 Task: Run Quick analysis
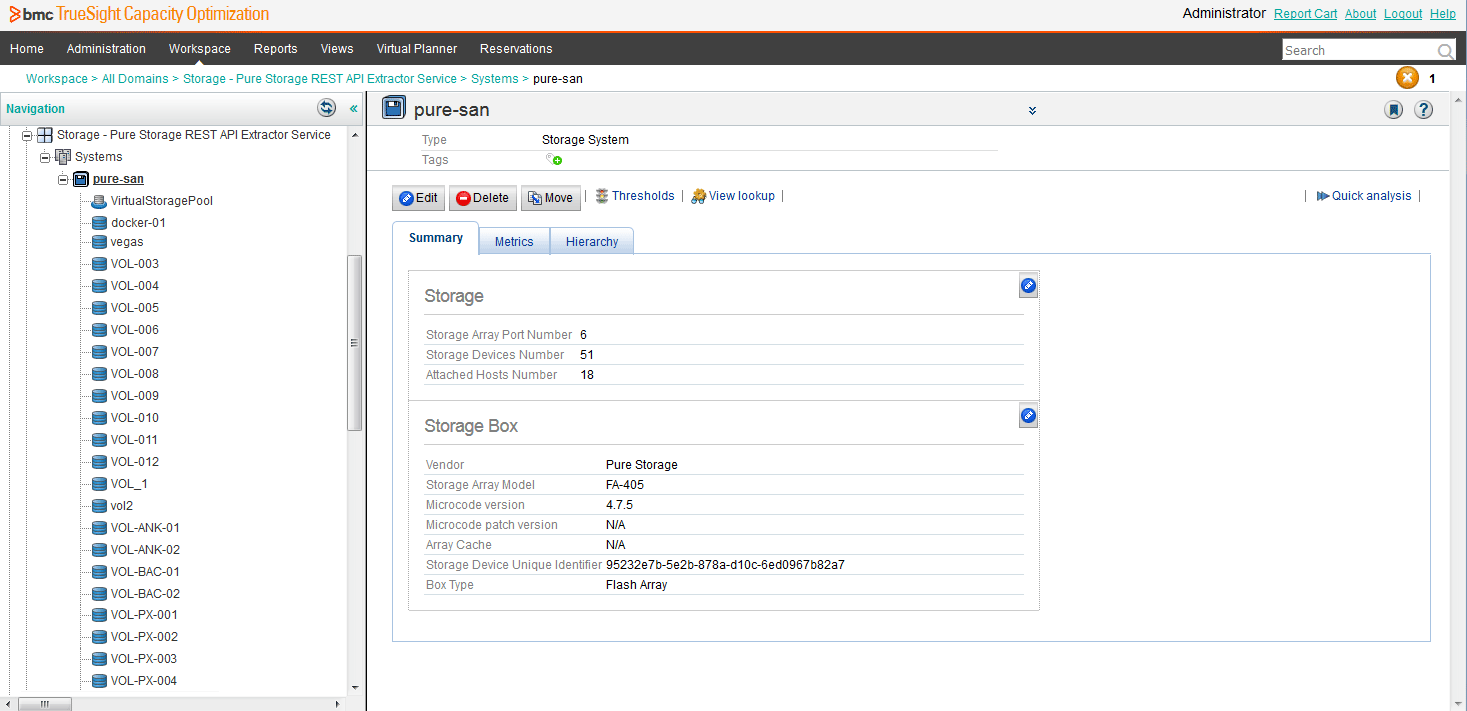pos(1364,196)
